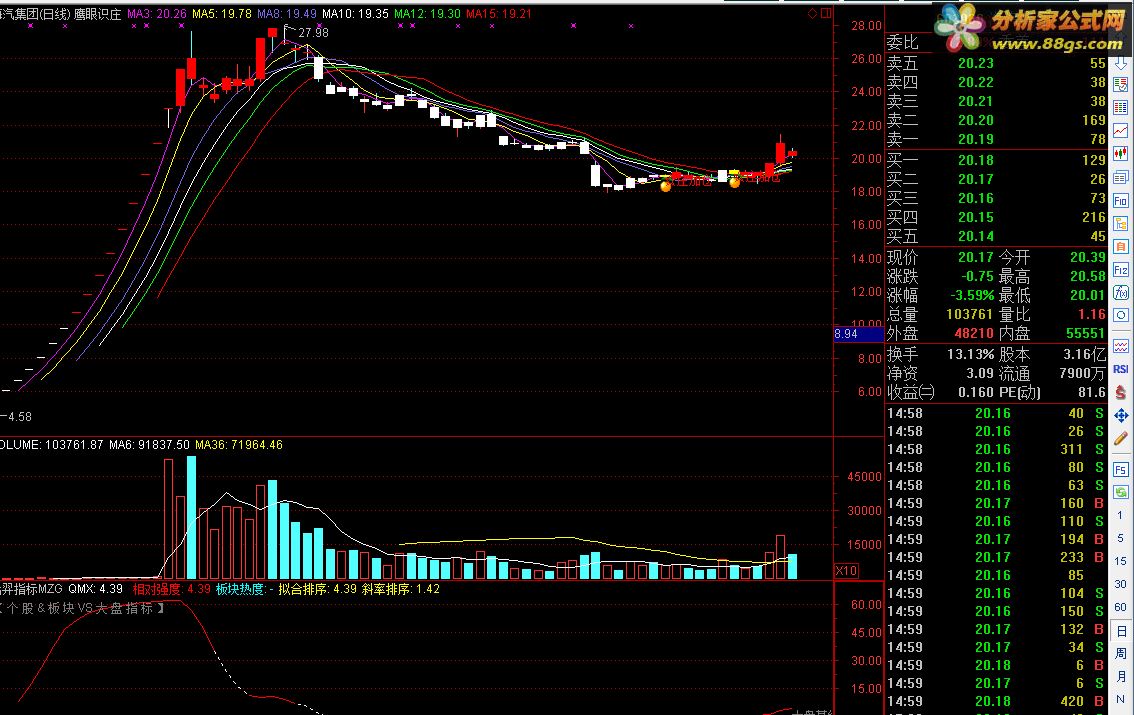The height and width of the screenshot is (715, 1134).
Task: Switch to 1-minute period
Action: coord(1120,515)
